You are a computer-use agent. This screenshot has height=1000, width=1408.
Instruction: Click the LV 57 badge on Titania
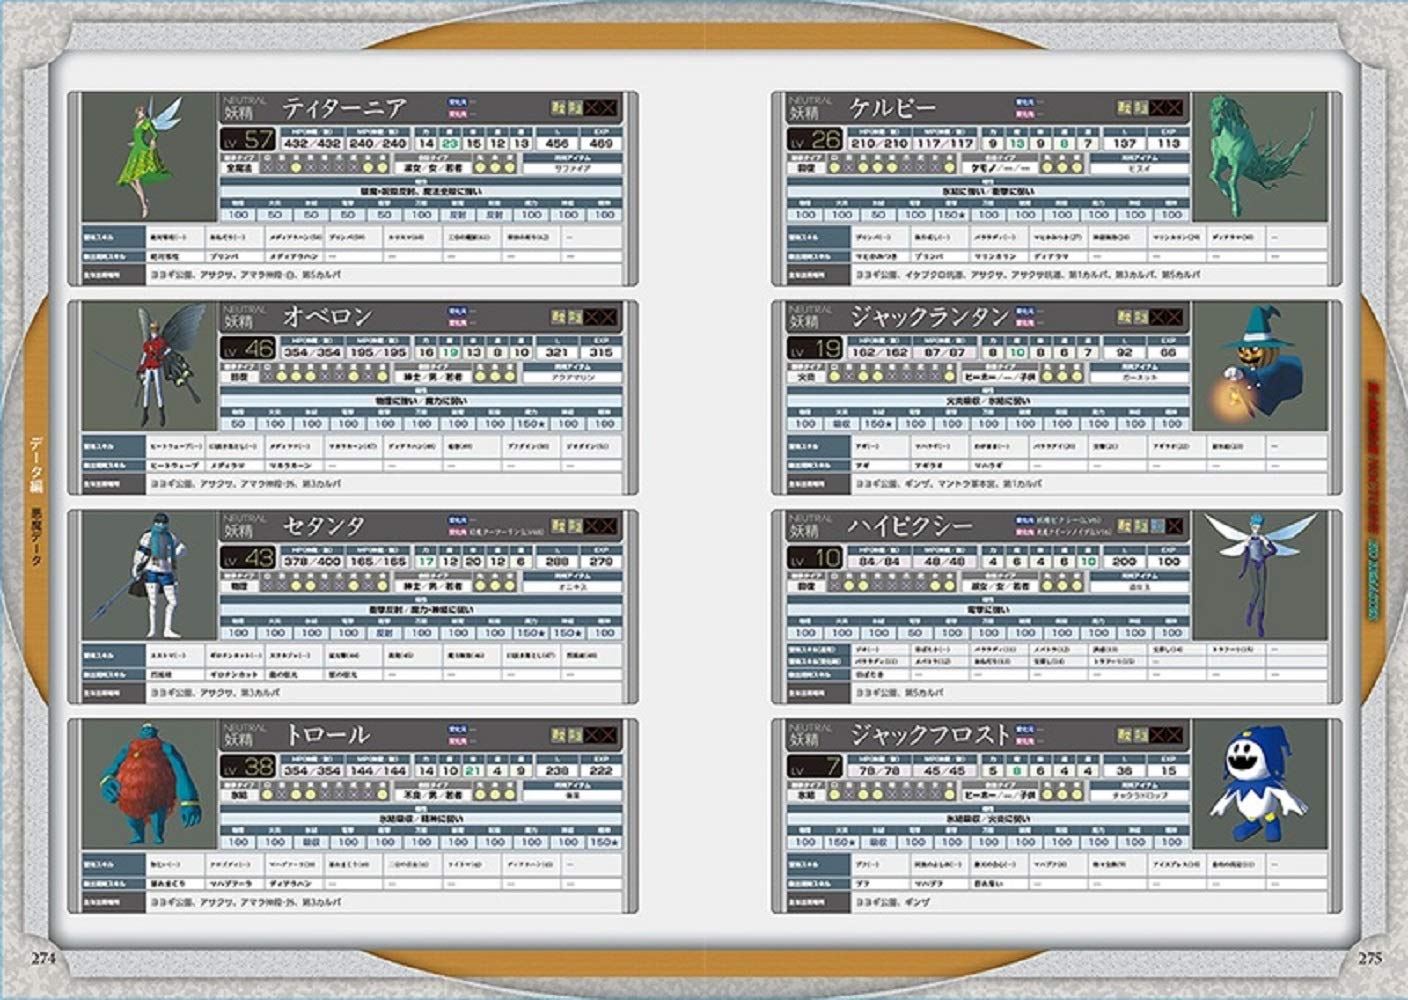[247, 140]
